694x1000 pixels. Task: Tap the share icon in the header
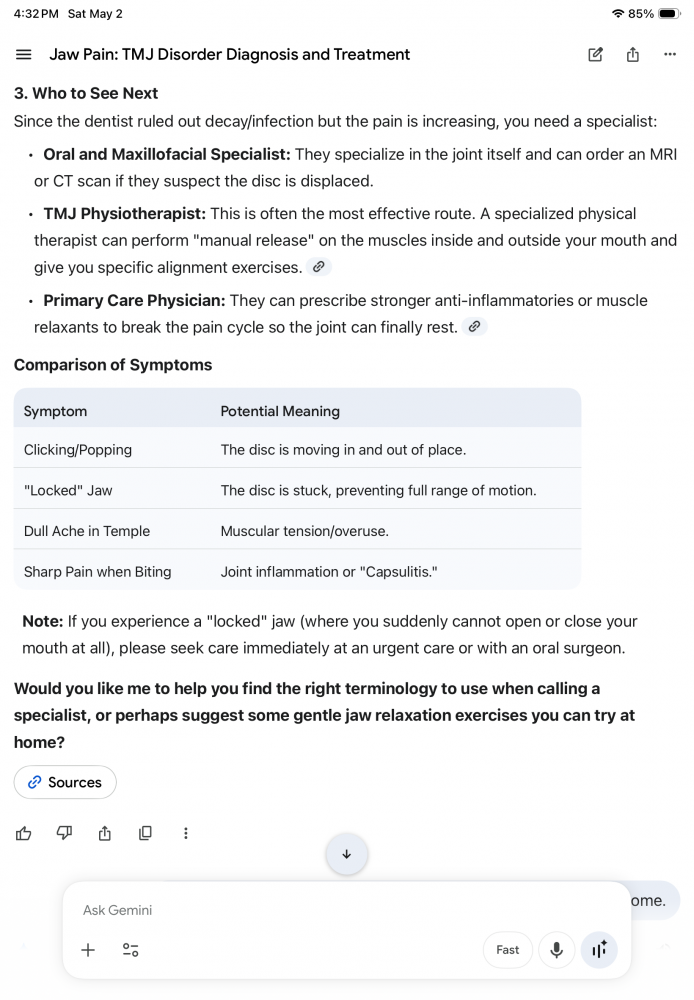(x=632, y=55)
